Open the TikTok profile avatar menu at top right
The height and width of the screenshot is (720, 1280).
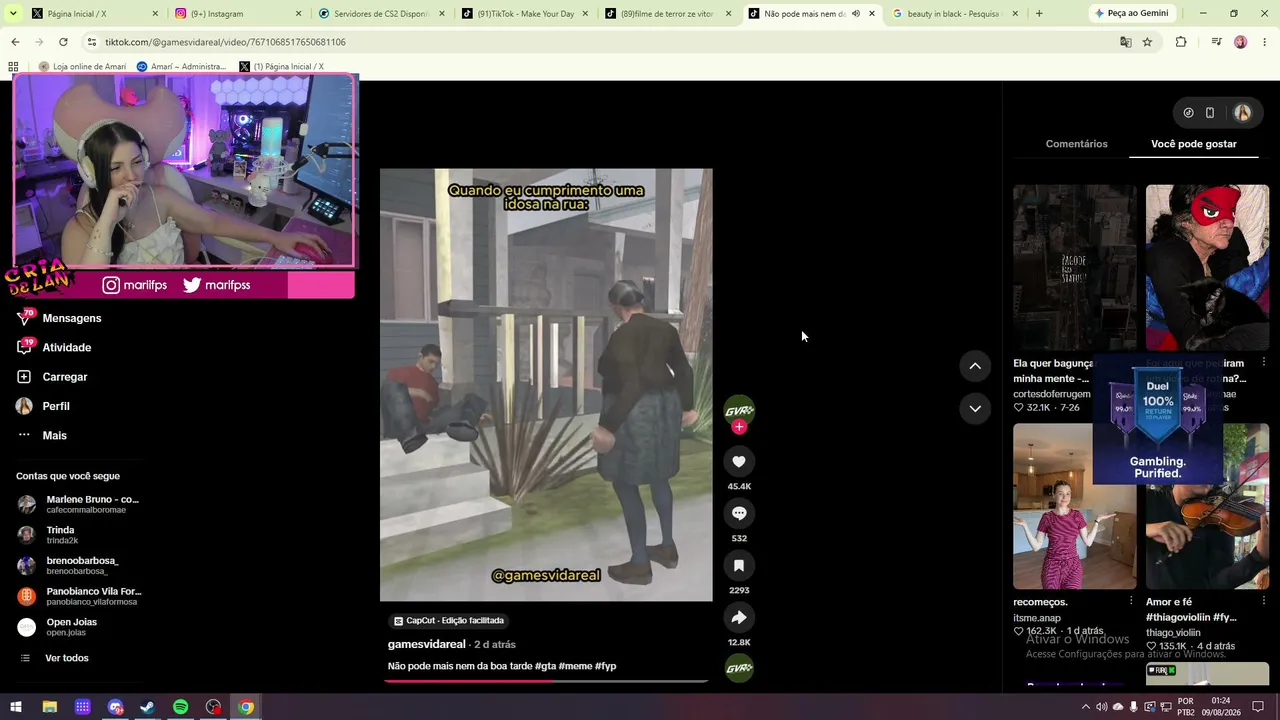1243,113
